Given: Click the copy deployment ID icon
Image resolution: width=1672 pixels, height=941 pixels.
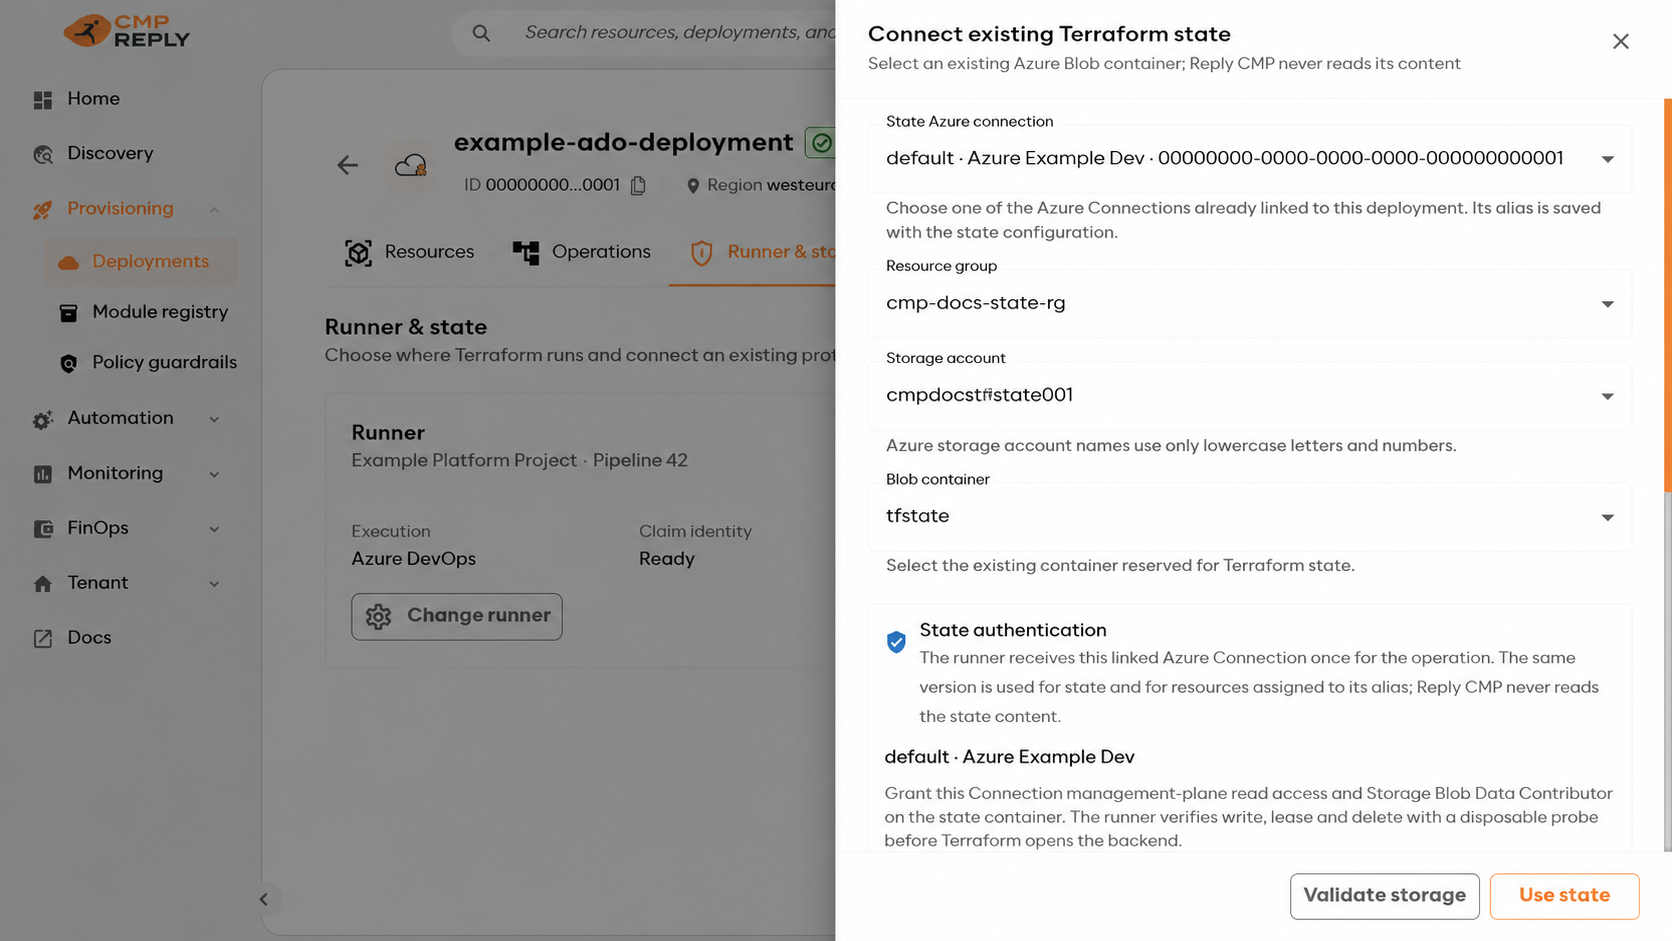Looking at the screenshot, I should click(x=638, y=185).
